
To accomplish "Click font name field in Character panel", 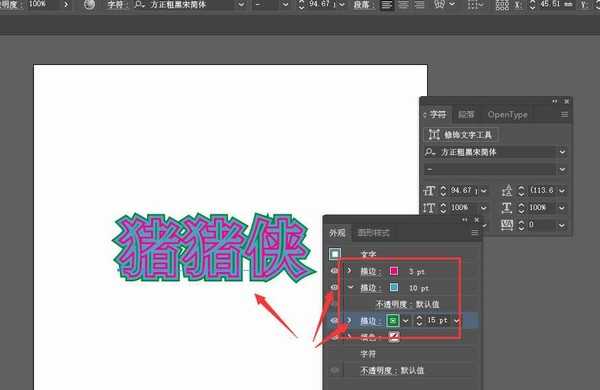I will 490,152.
